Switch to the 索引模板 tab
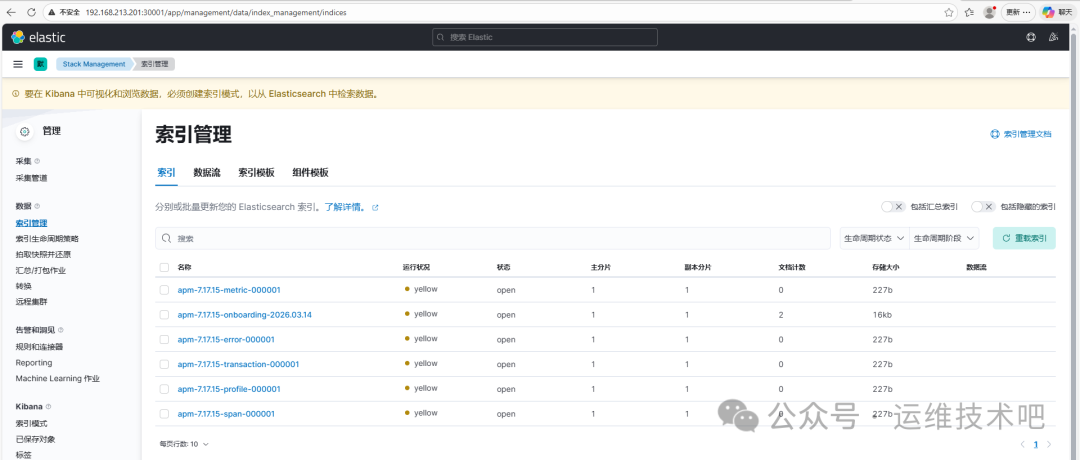The width and height of the screenshot is (1080, 460). [256, 173]
